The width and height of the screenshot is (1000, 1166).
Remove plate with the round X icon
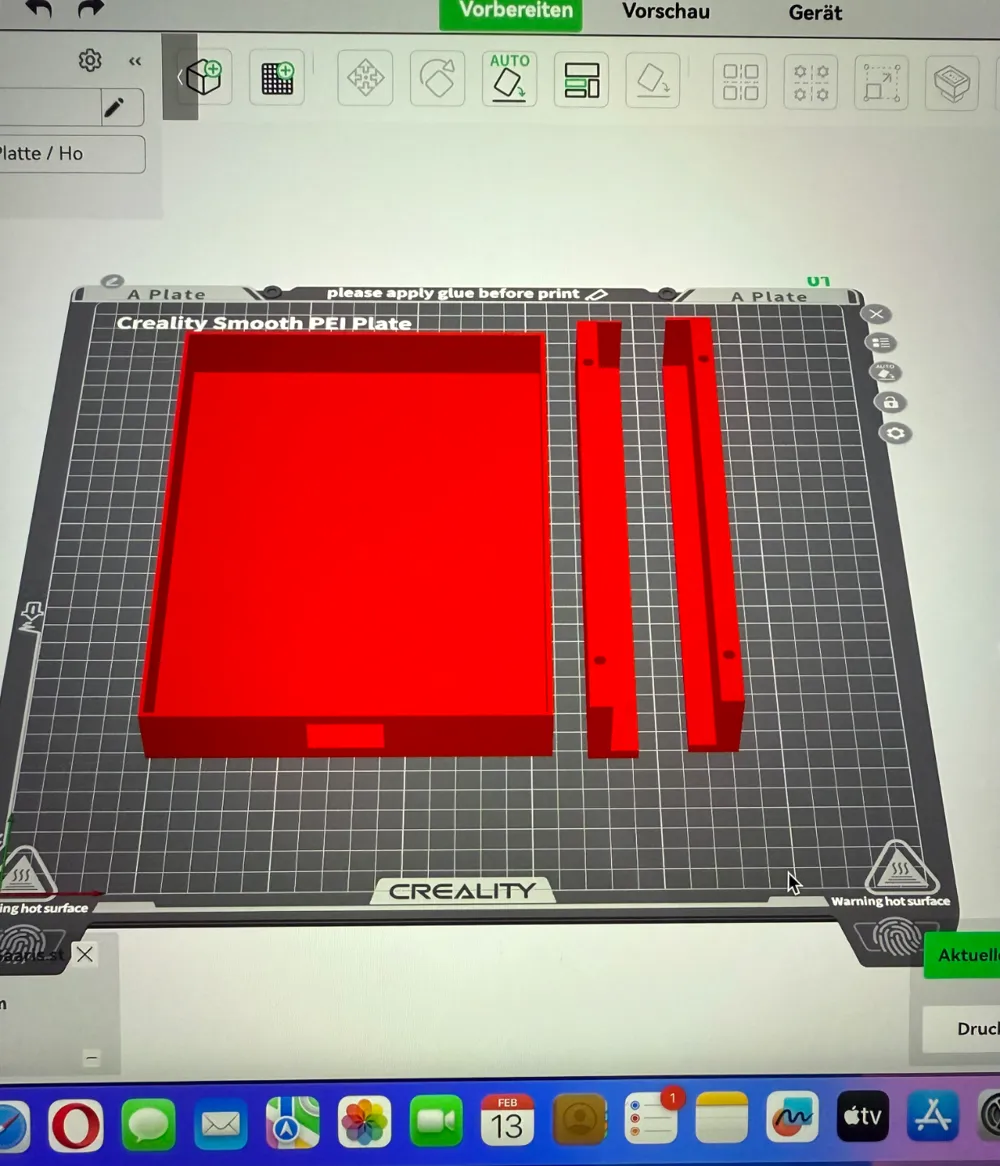[x=877, y=314]
